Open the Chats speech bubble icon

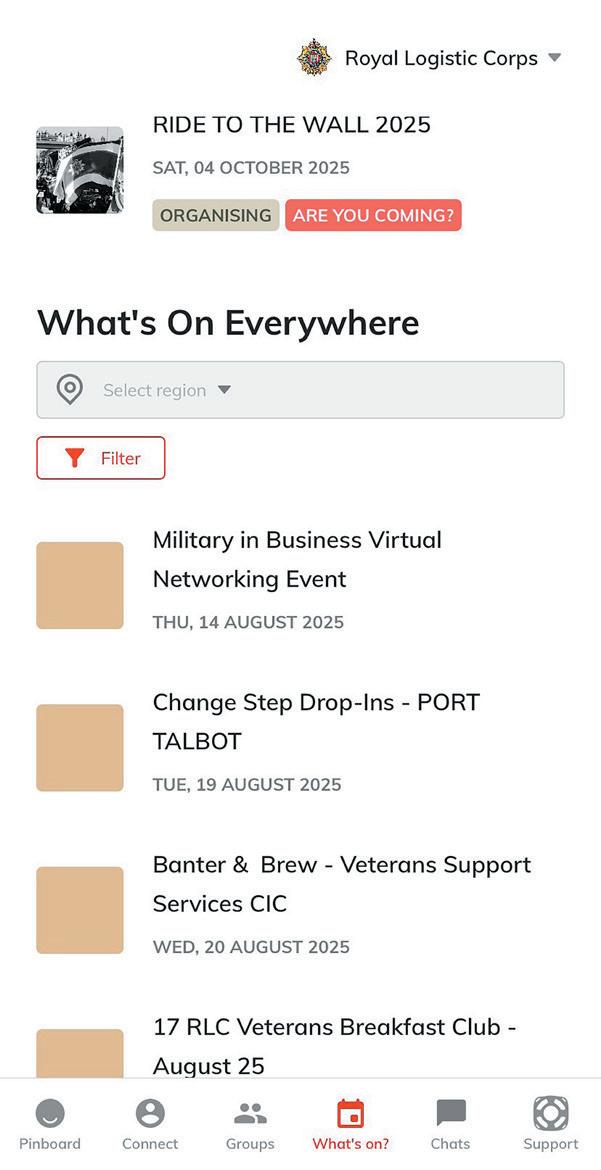click(x=450, y=1113)
